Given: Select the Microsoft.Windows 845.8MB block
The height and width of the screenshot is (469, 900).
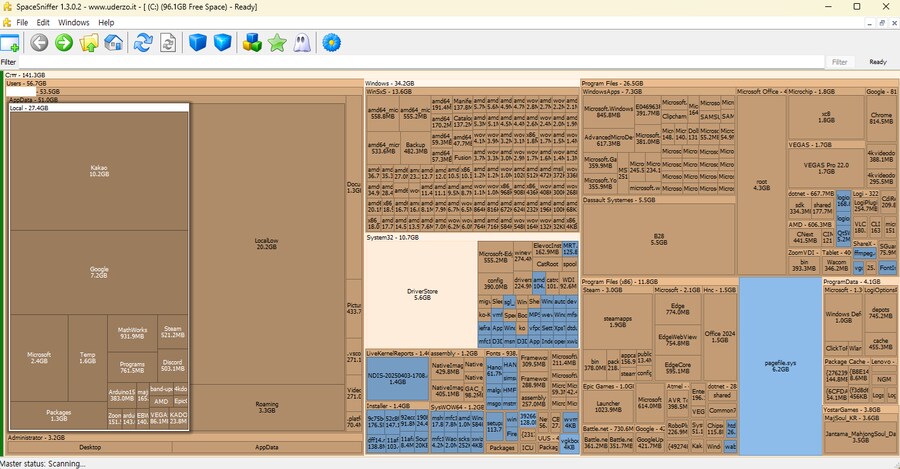Looking at the screenshot, I should pos(608,111).
